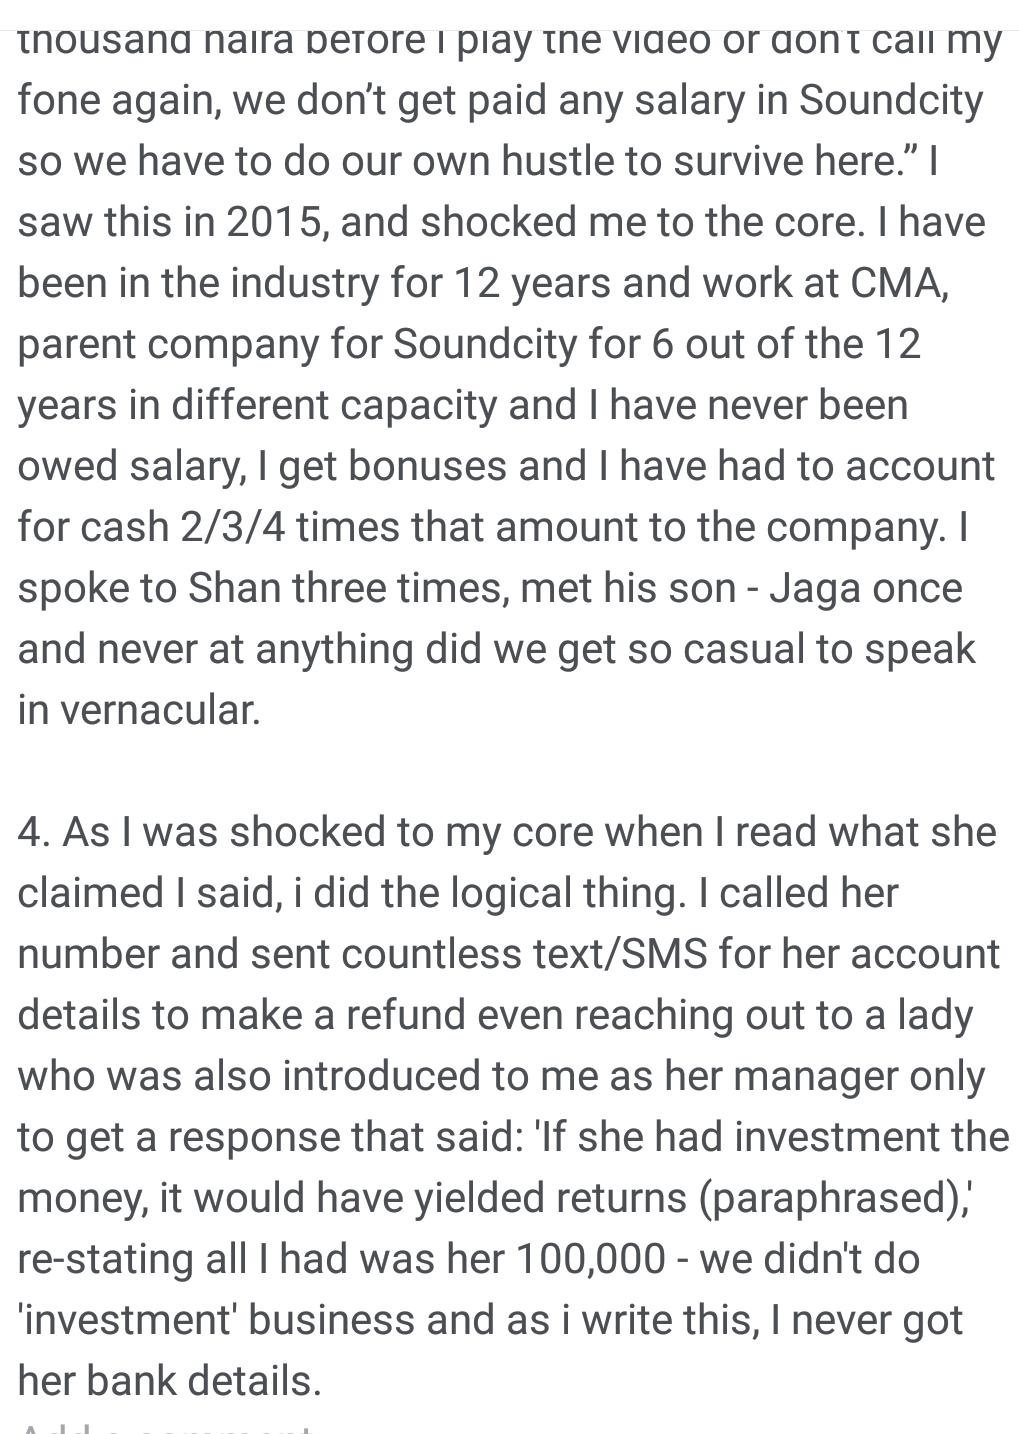Tap the word CMA in the paragraph

(894, 284)
